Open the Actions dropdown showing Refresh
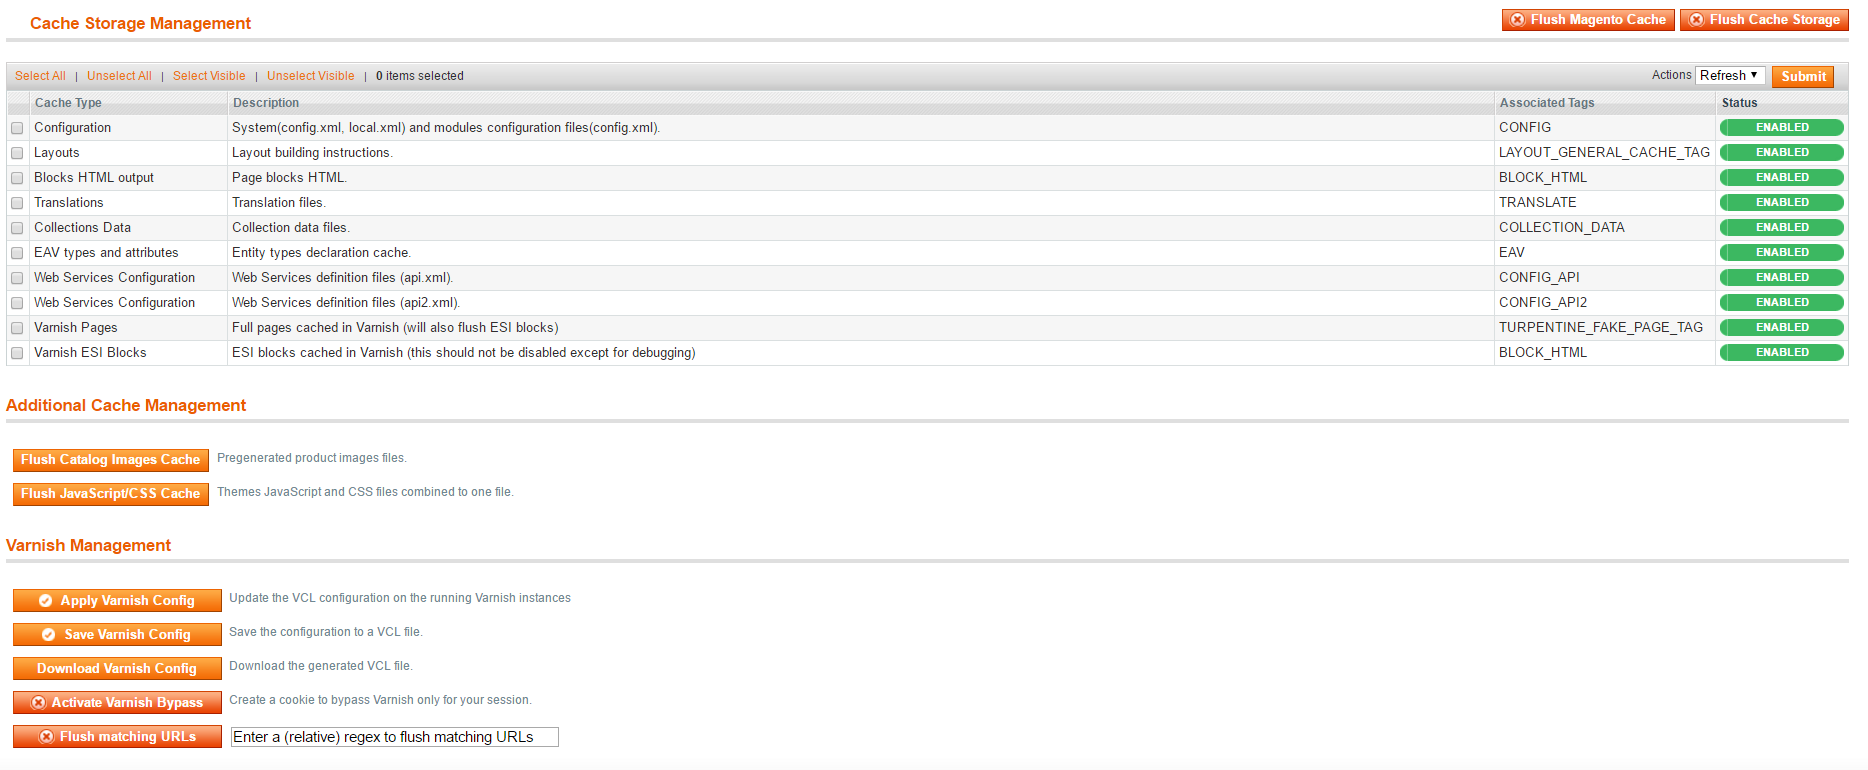Image resolution: width=1868 pixels, height=770 pixels. tap(1729, 75)
